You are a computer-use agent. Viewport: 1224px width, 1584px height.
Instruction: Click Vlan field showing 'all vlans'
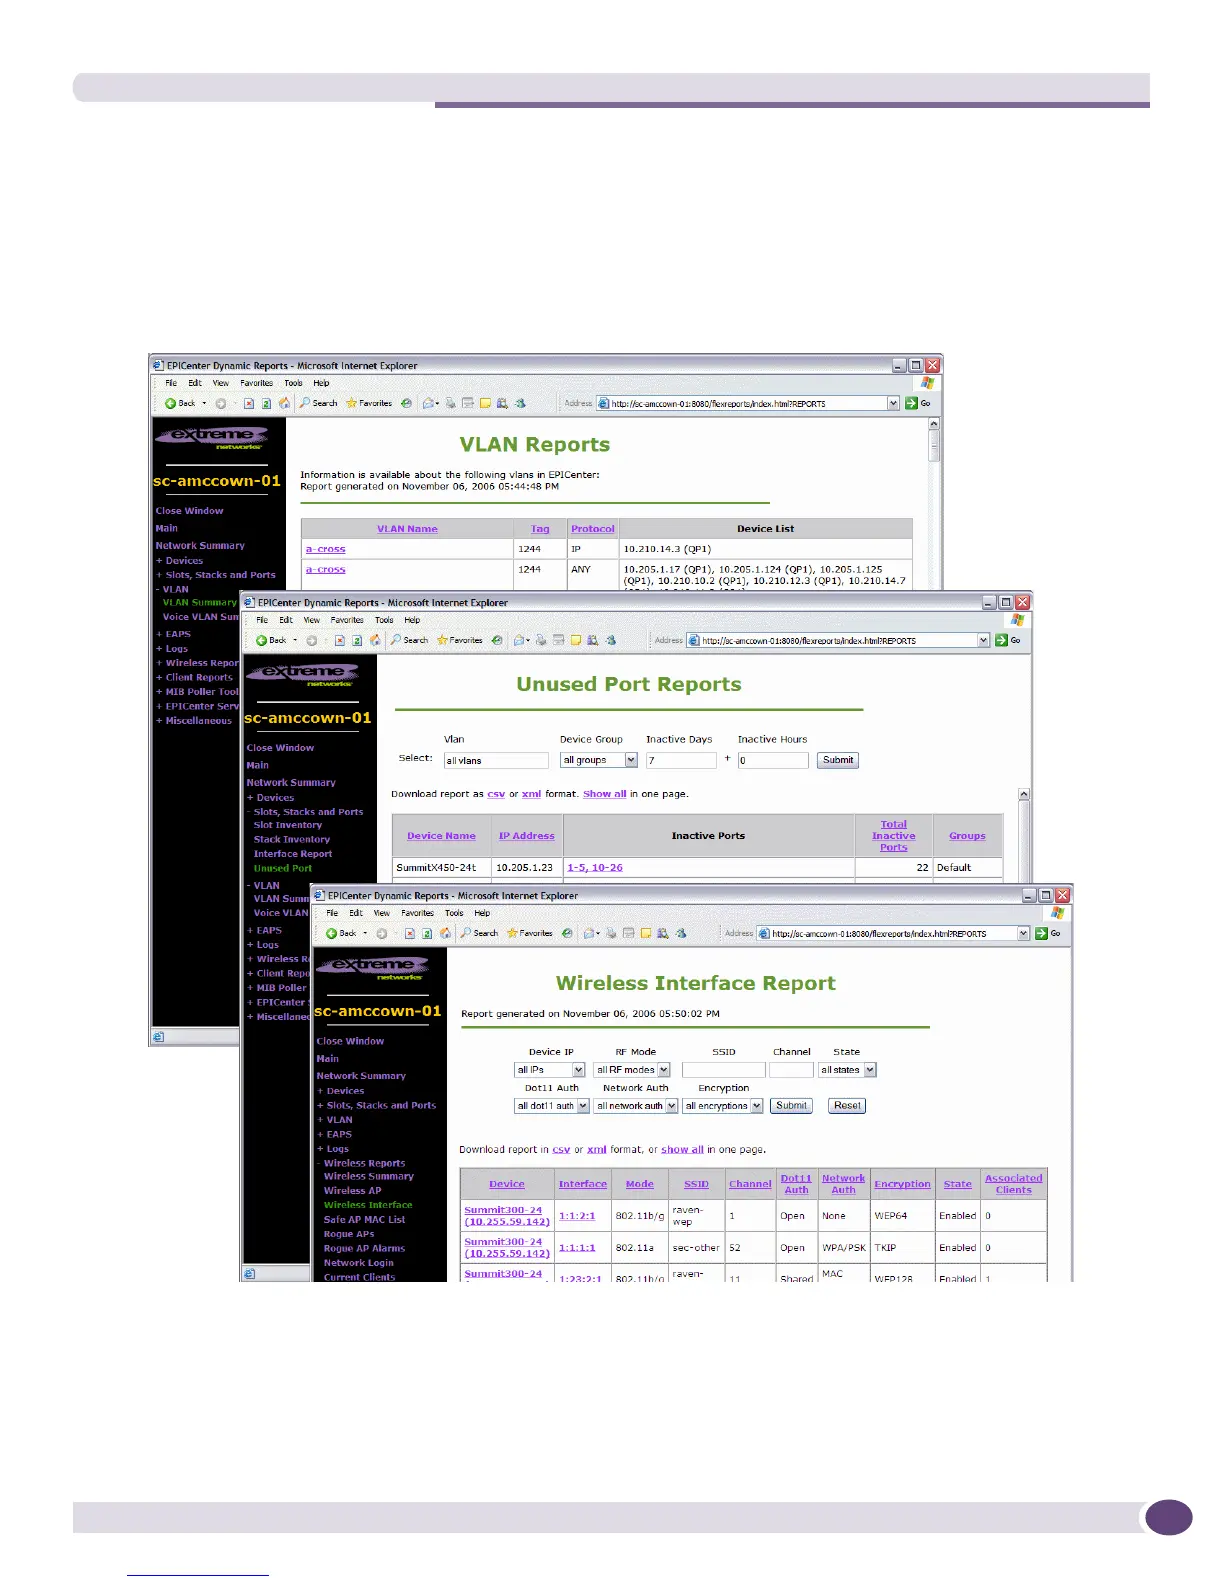(496, 760)
